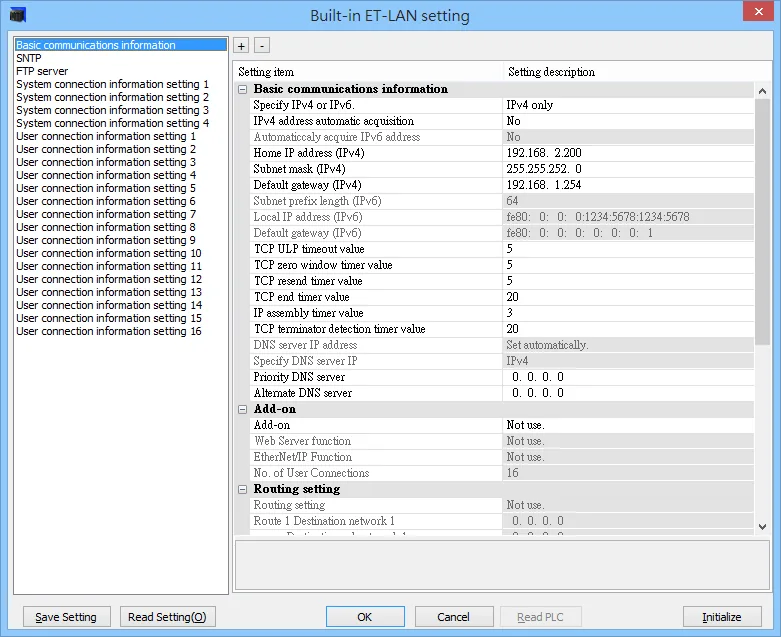Click the TCP end timer value 20
Image resolution: width=781 pixels, height=637 pixels.
coord(628,297)
